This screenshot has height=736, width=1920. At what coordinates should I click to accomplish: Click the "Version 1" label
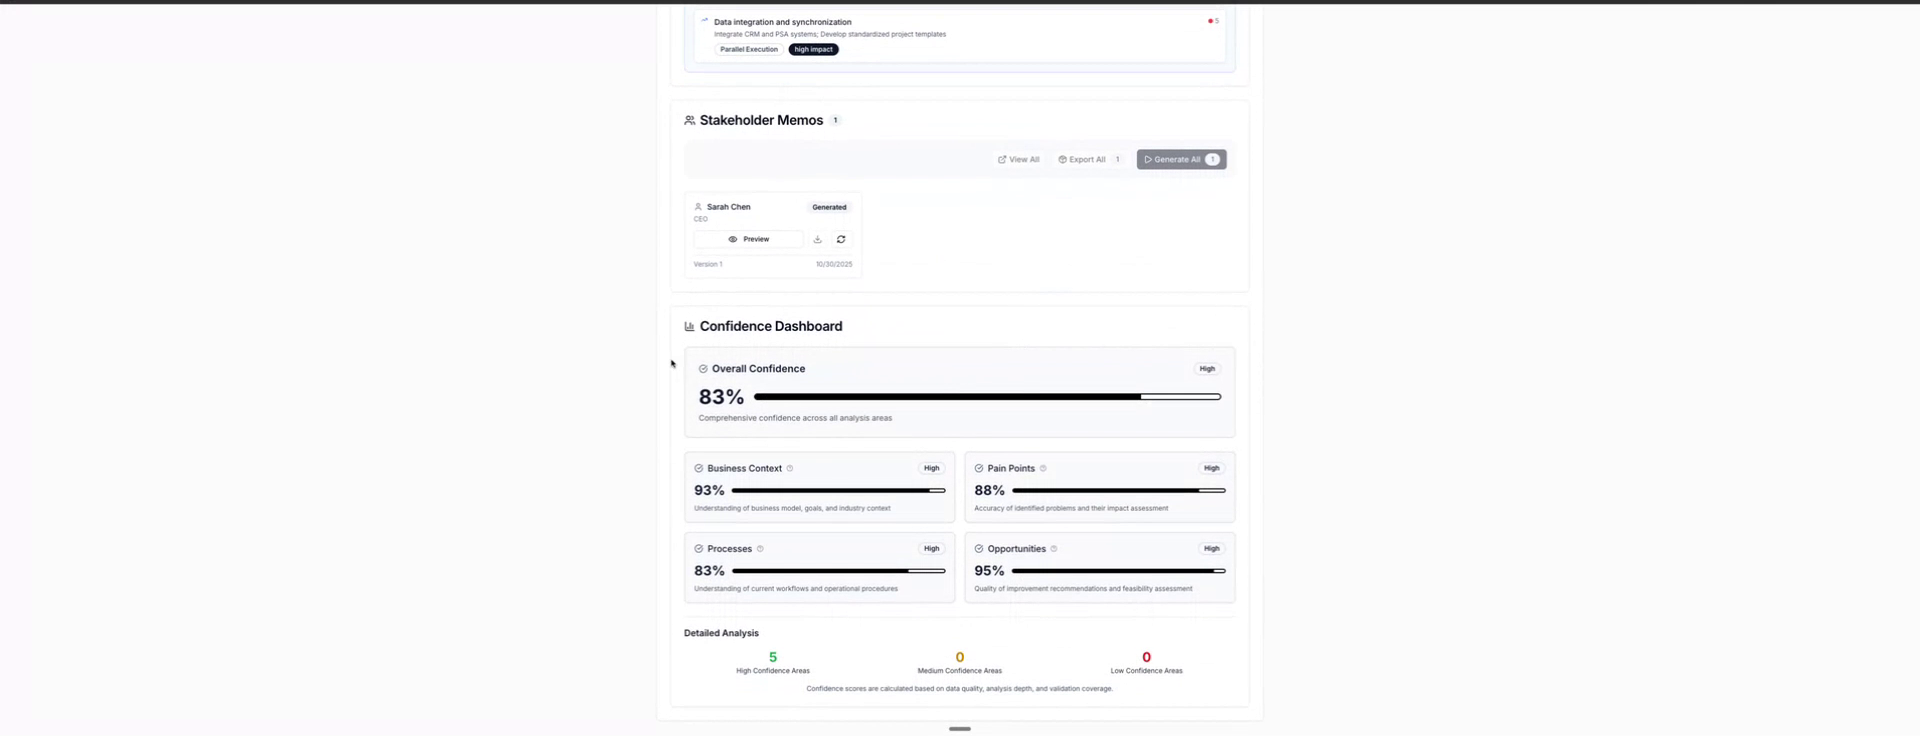(708, 264)
